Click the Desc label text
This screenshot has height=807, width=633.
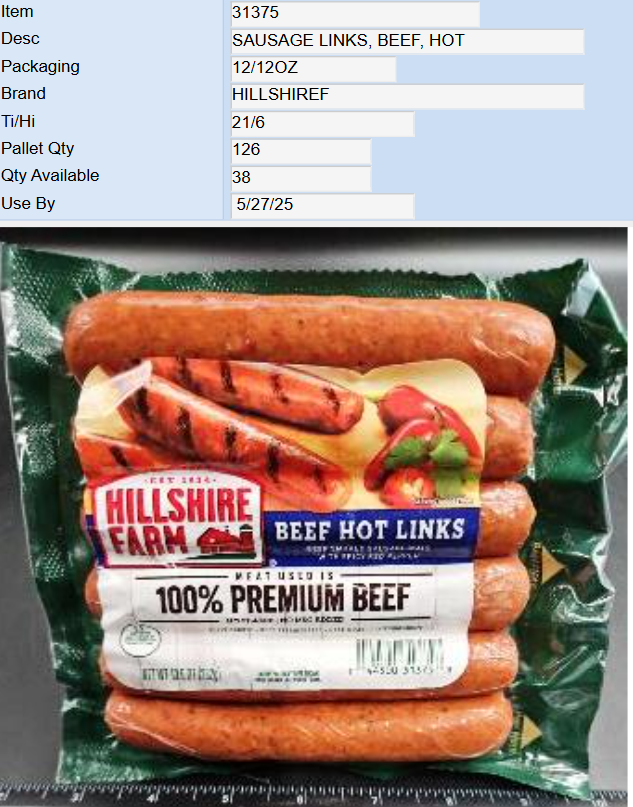point(20,39)
